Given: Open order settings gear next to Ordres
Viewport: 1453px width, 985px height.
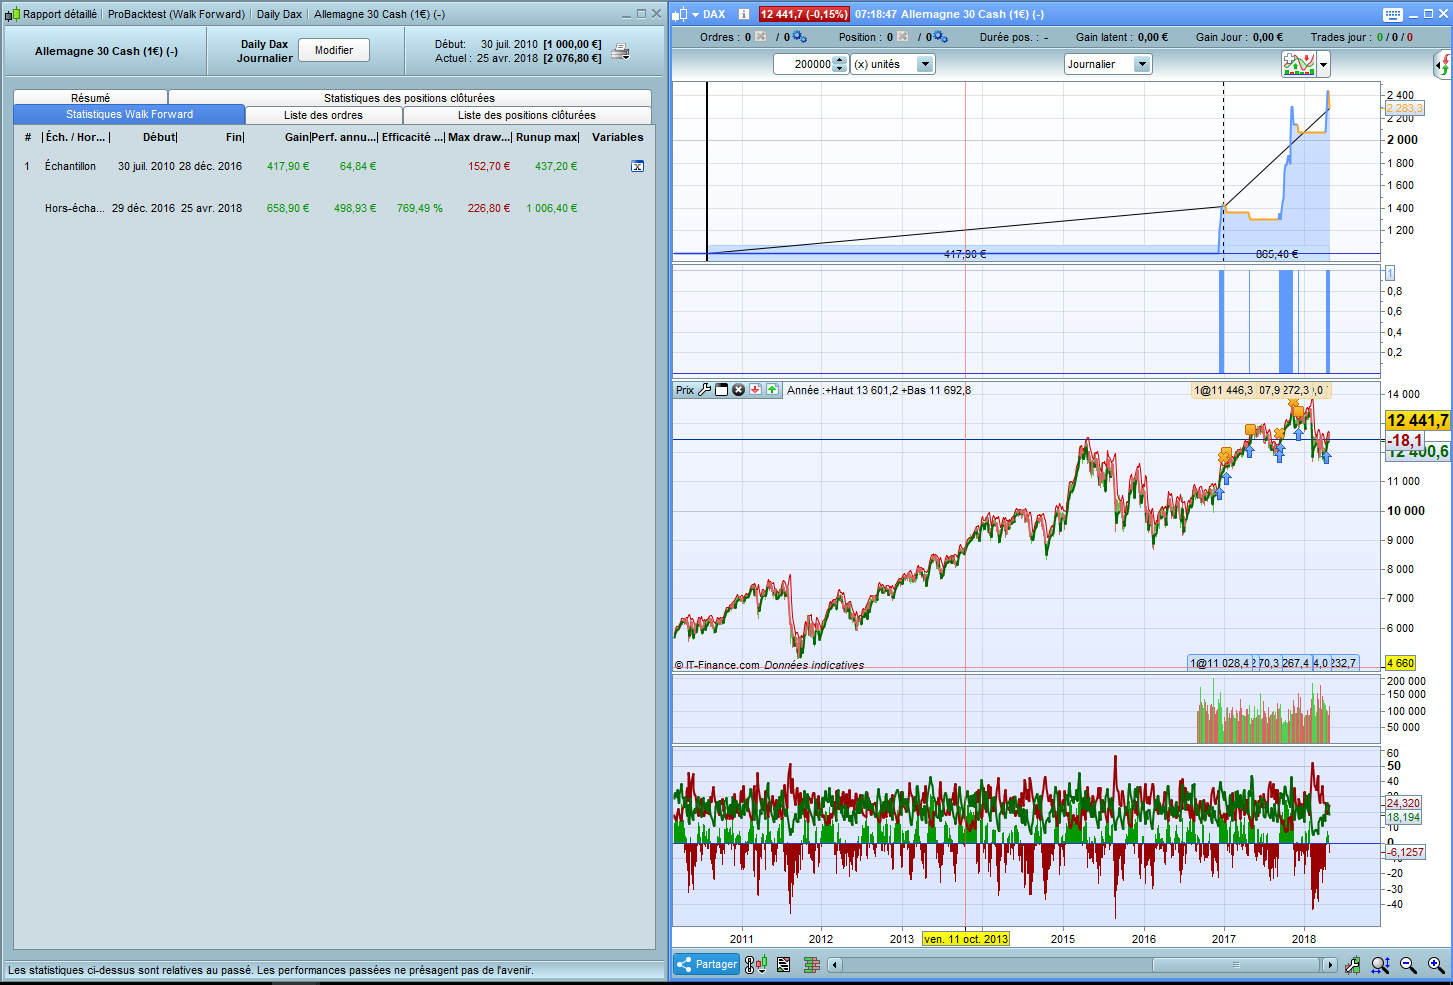Looking at the screenshot, I should coord(799,37).
